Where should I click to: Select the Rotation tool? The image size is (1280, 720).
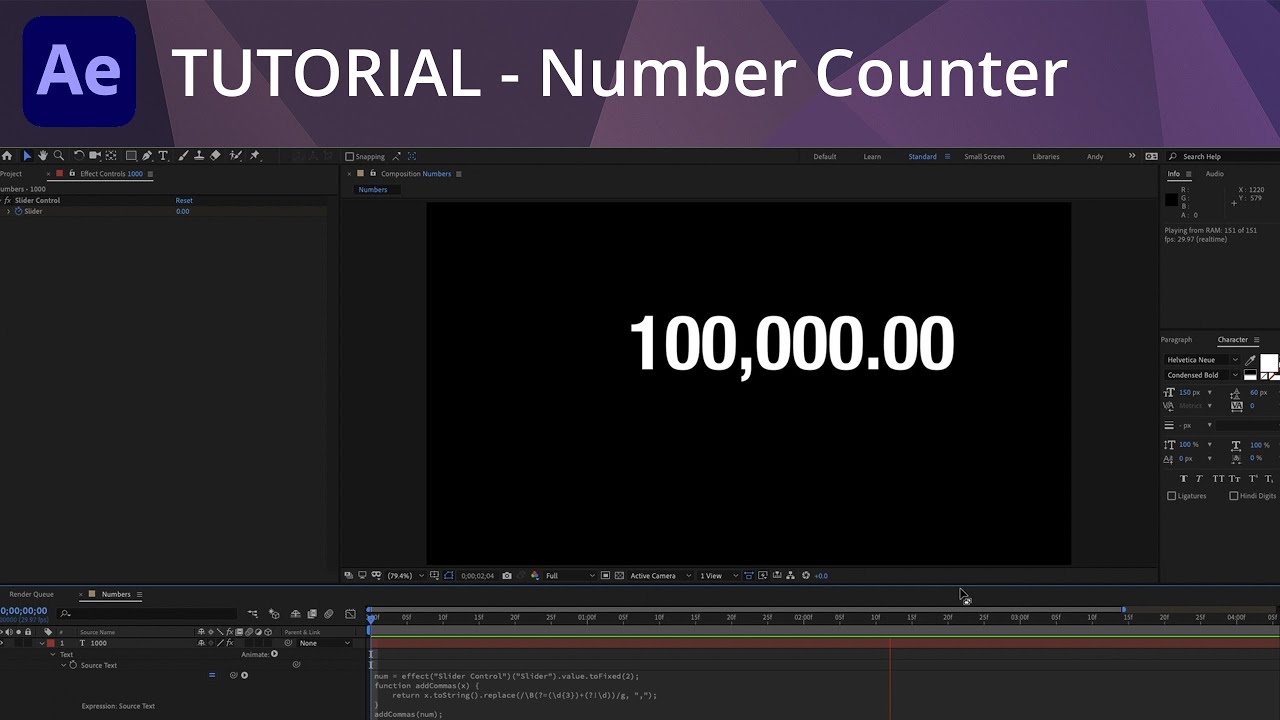point(79,156)
